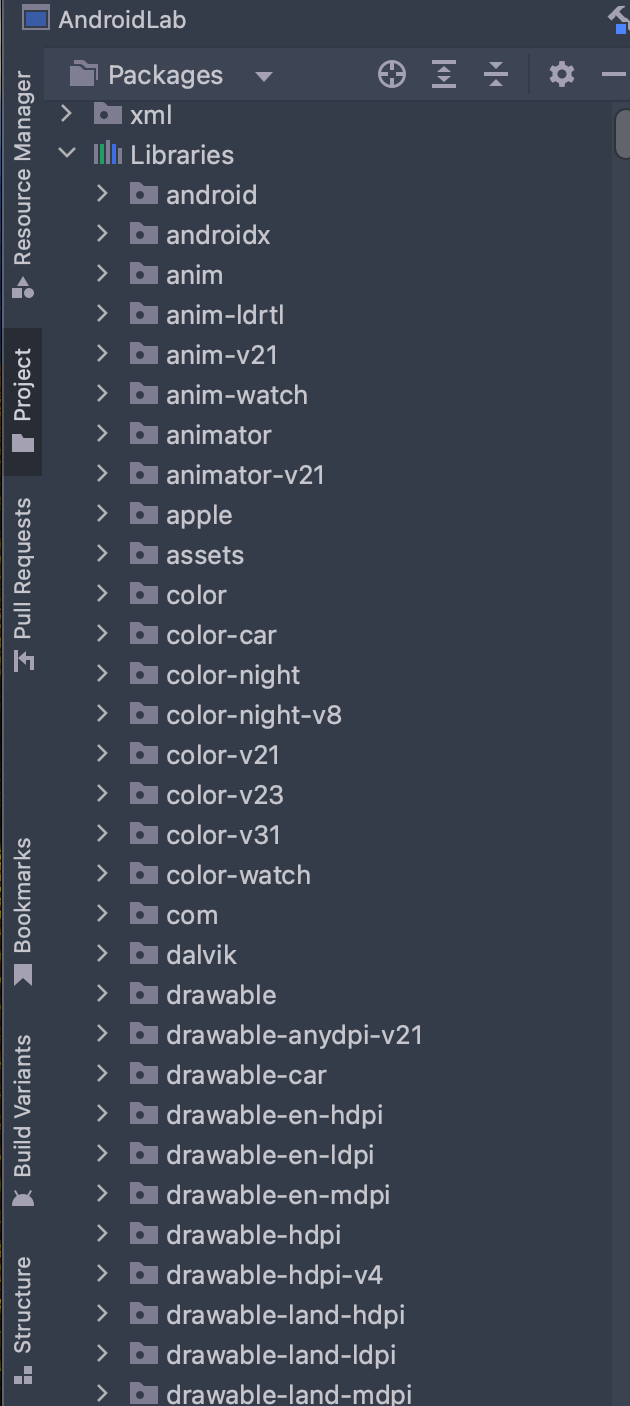The width and height of the screenshot is (630, 1406).
Task: Click the vertical scrollbar thumb
Action: 622,135
